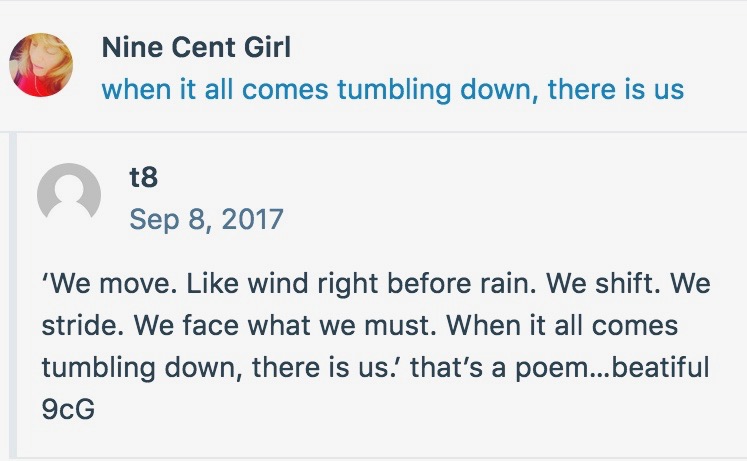
Task: Click the Sep 8, 2017 comment timestamp
Action: point(206,218)
